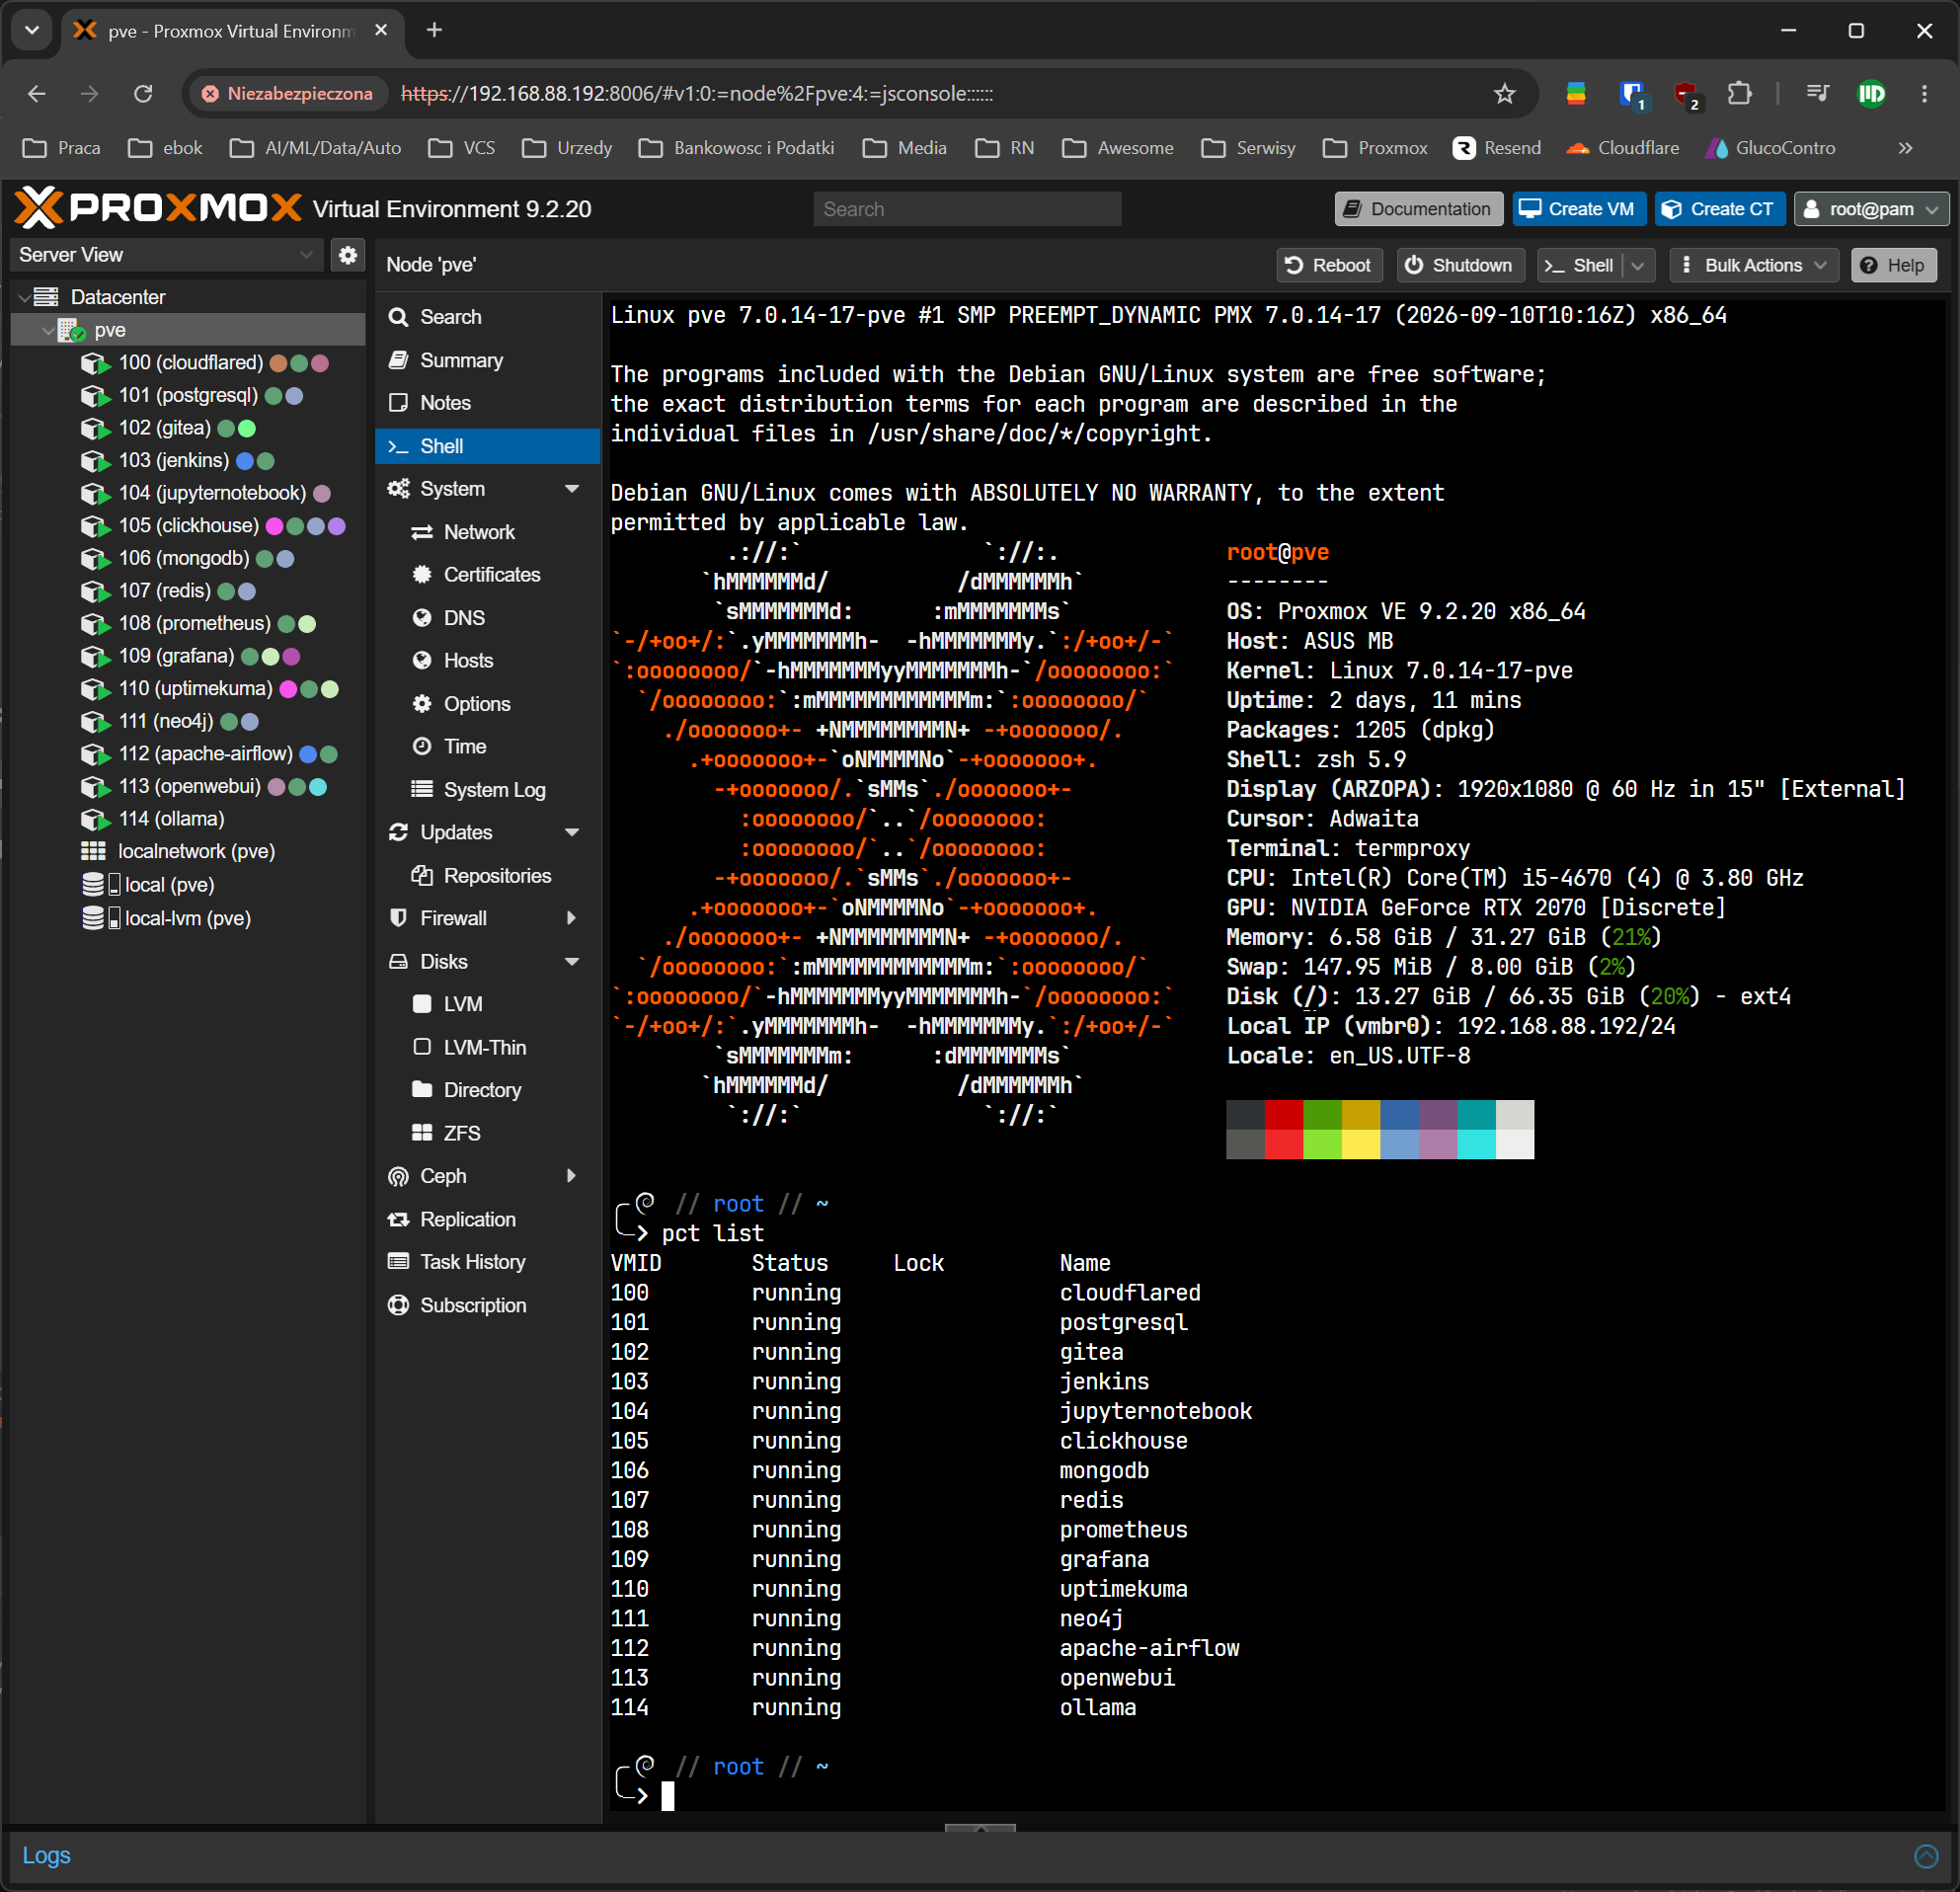This screenshot has height=1892, width=1960.
Task: Select local (pve) storage
Action: click(188, 885)
